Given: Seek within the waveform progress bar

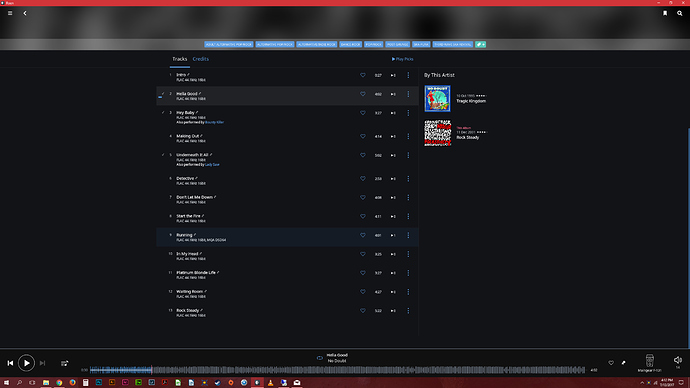Looking at the screenshot, I should point(338,370).
